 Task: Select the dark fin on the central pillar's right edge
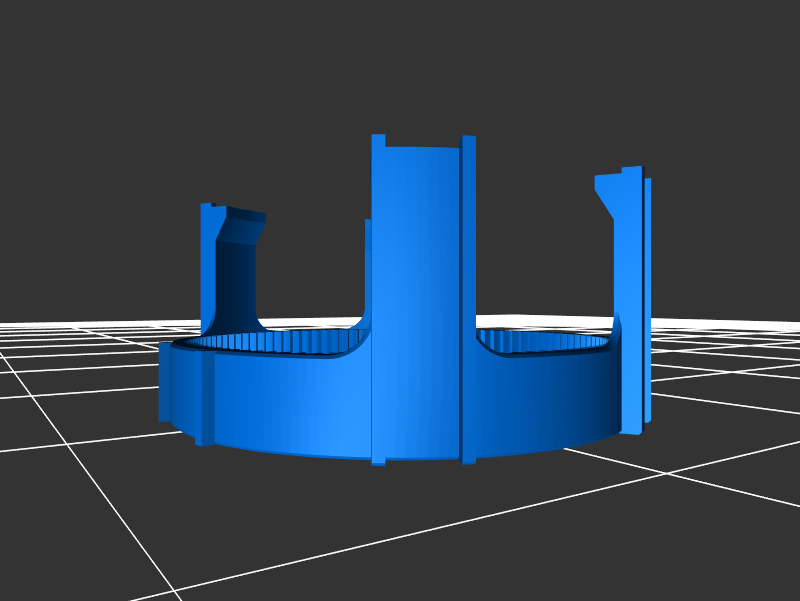(x=468, y=300)
